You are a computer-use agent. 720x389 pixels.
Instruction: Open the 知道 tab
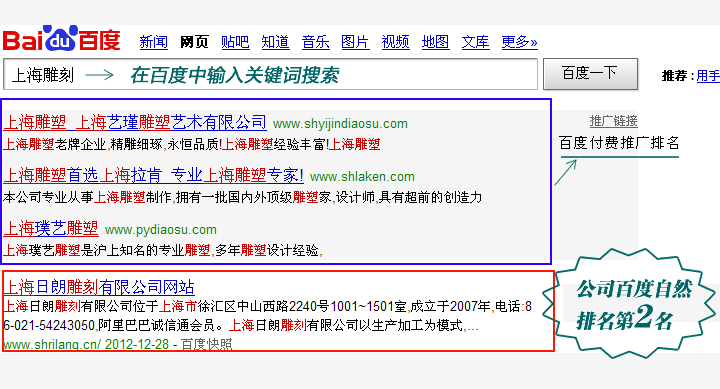275,42
